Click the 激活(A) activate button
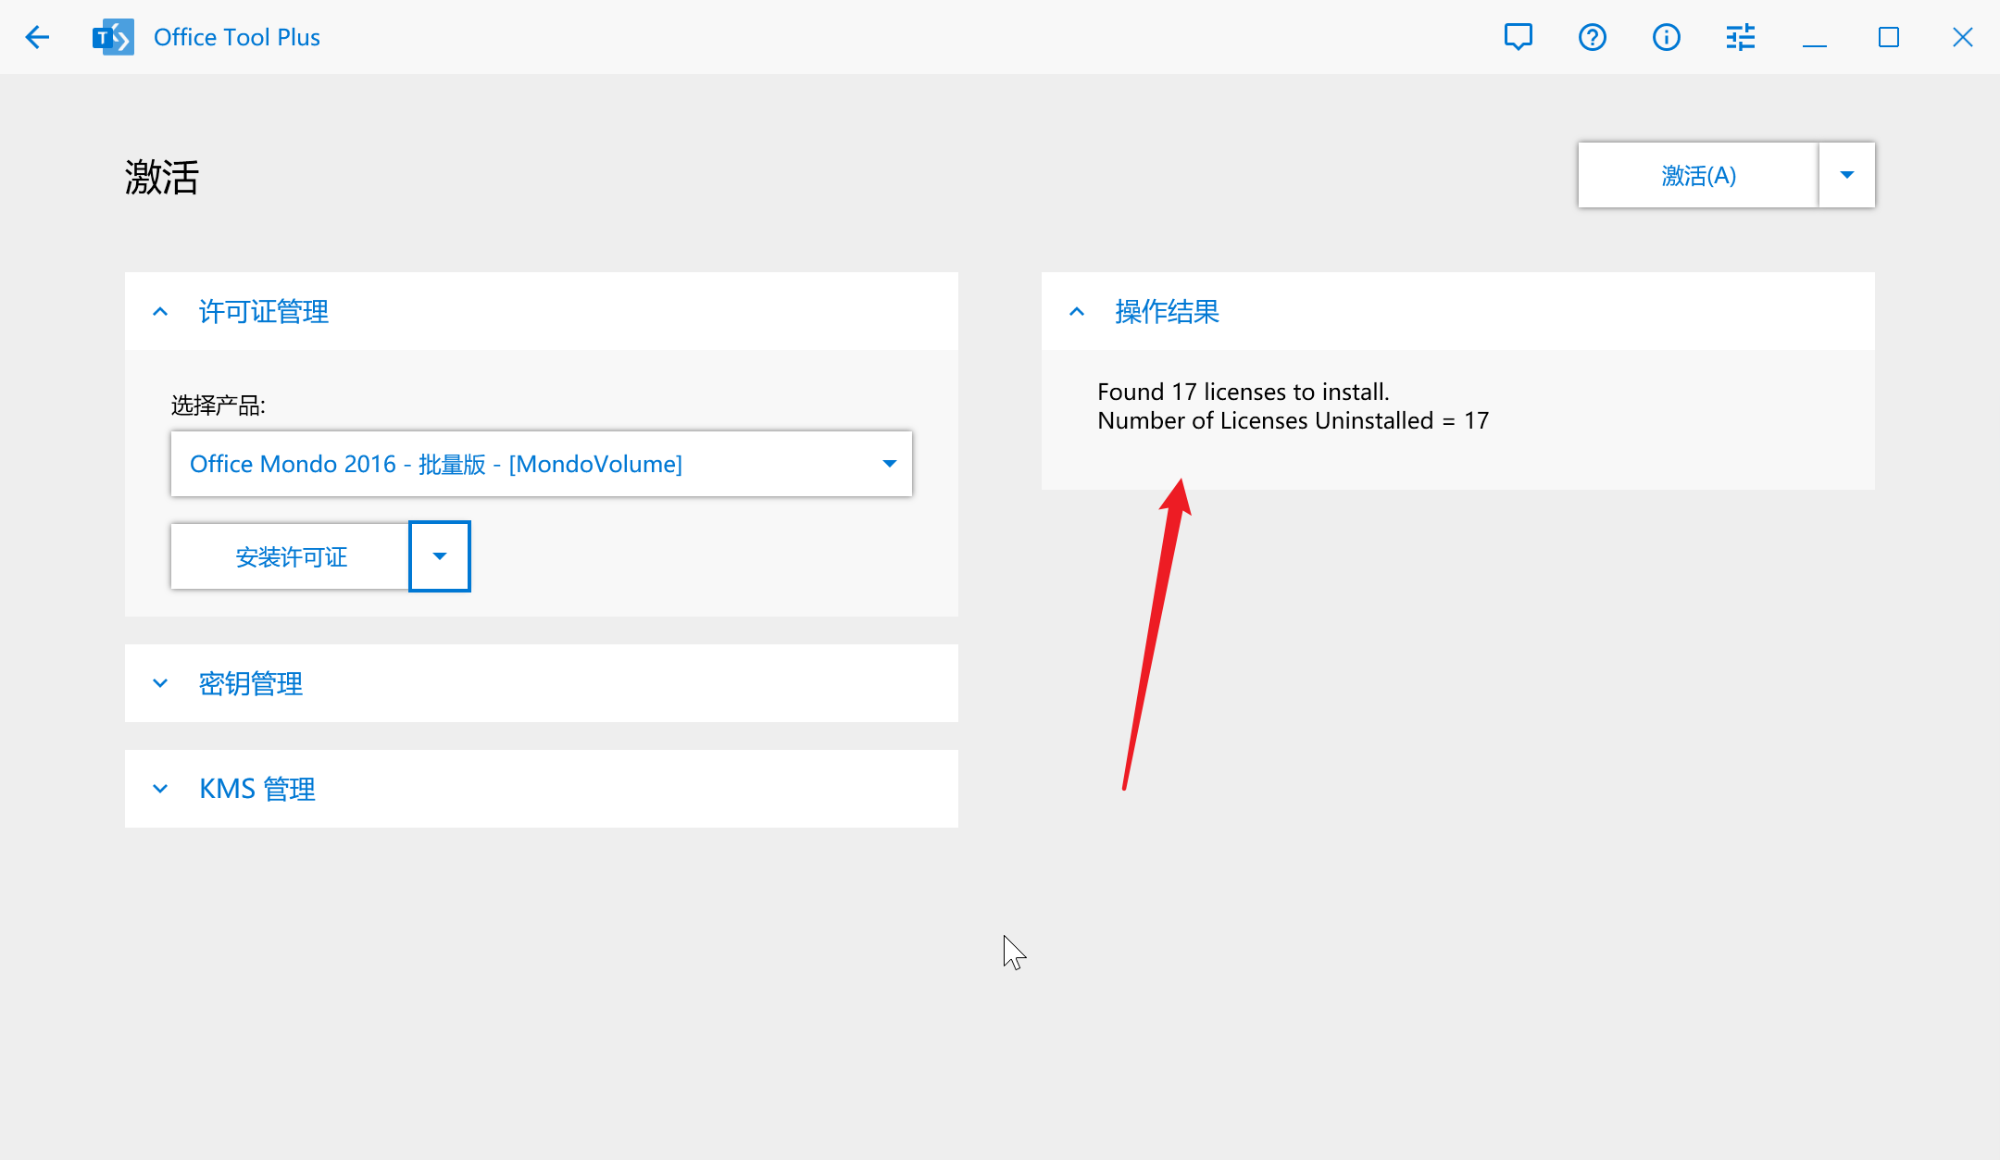Screen dimensions: 2000x1160 1698,175
